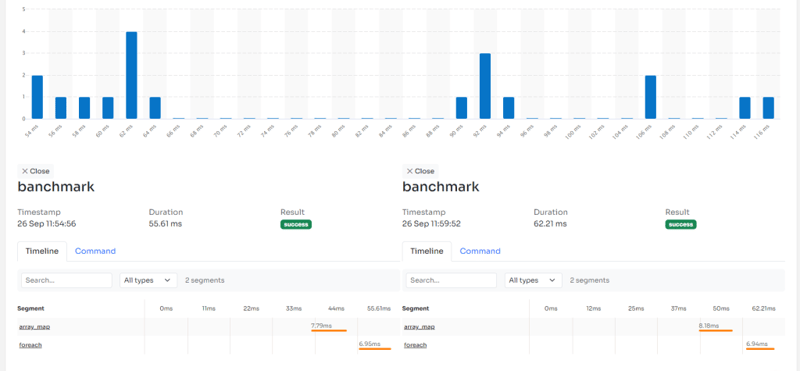Open array_map segment link in left panel
The height and width of the screenshot is (371, 800).
tap(35, 327)
